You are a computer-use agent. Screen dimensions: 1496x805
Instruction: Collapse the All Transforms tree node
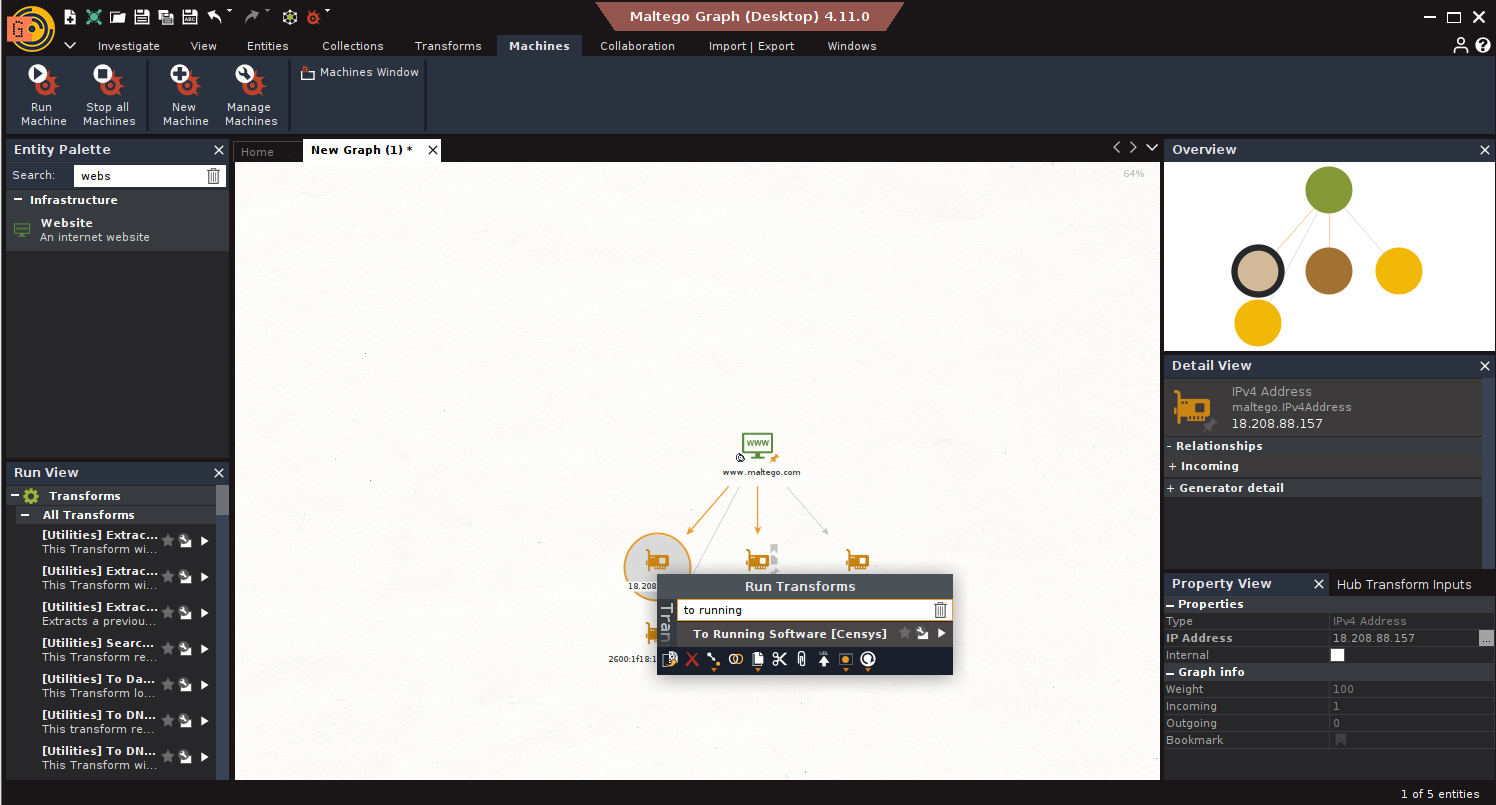point(25,515)
